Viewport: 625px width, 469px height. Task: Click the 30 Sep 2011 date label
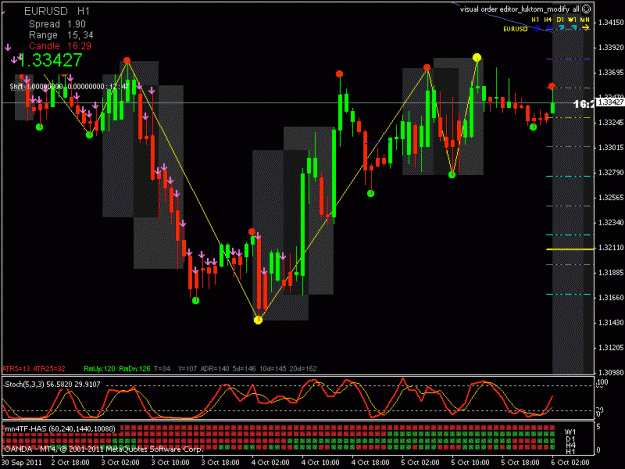coord(22,462)
